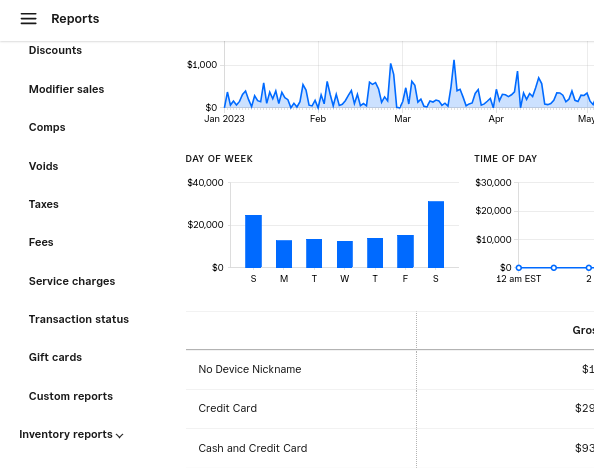The image size is (594, 468).
Task: Click the Jan 2023 label on sales timeline
Action: tap(224, 119)
